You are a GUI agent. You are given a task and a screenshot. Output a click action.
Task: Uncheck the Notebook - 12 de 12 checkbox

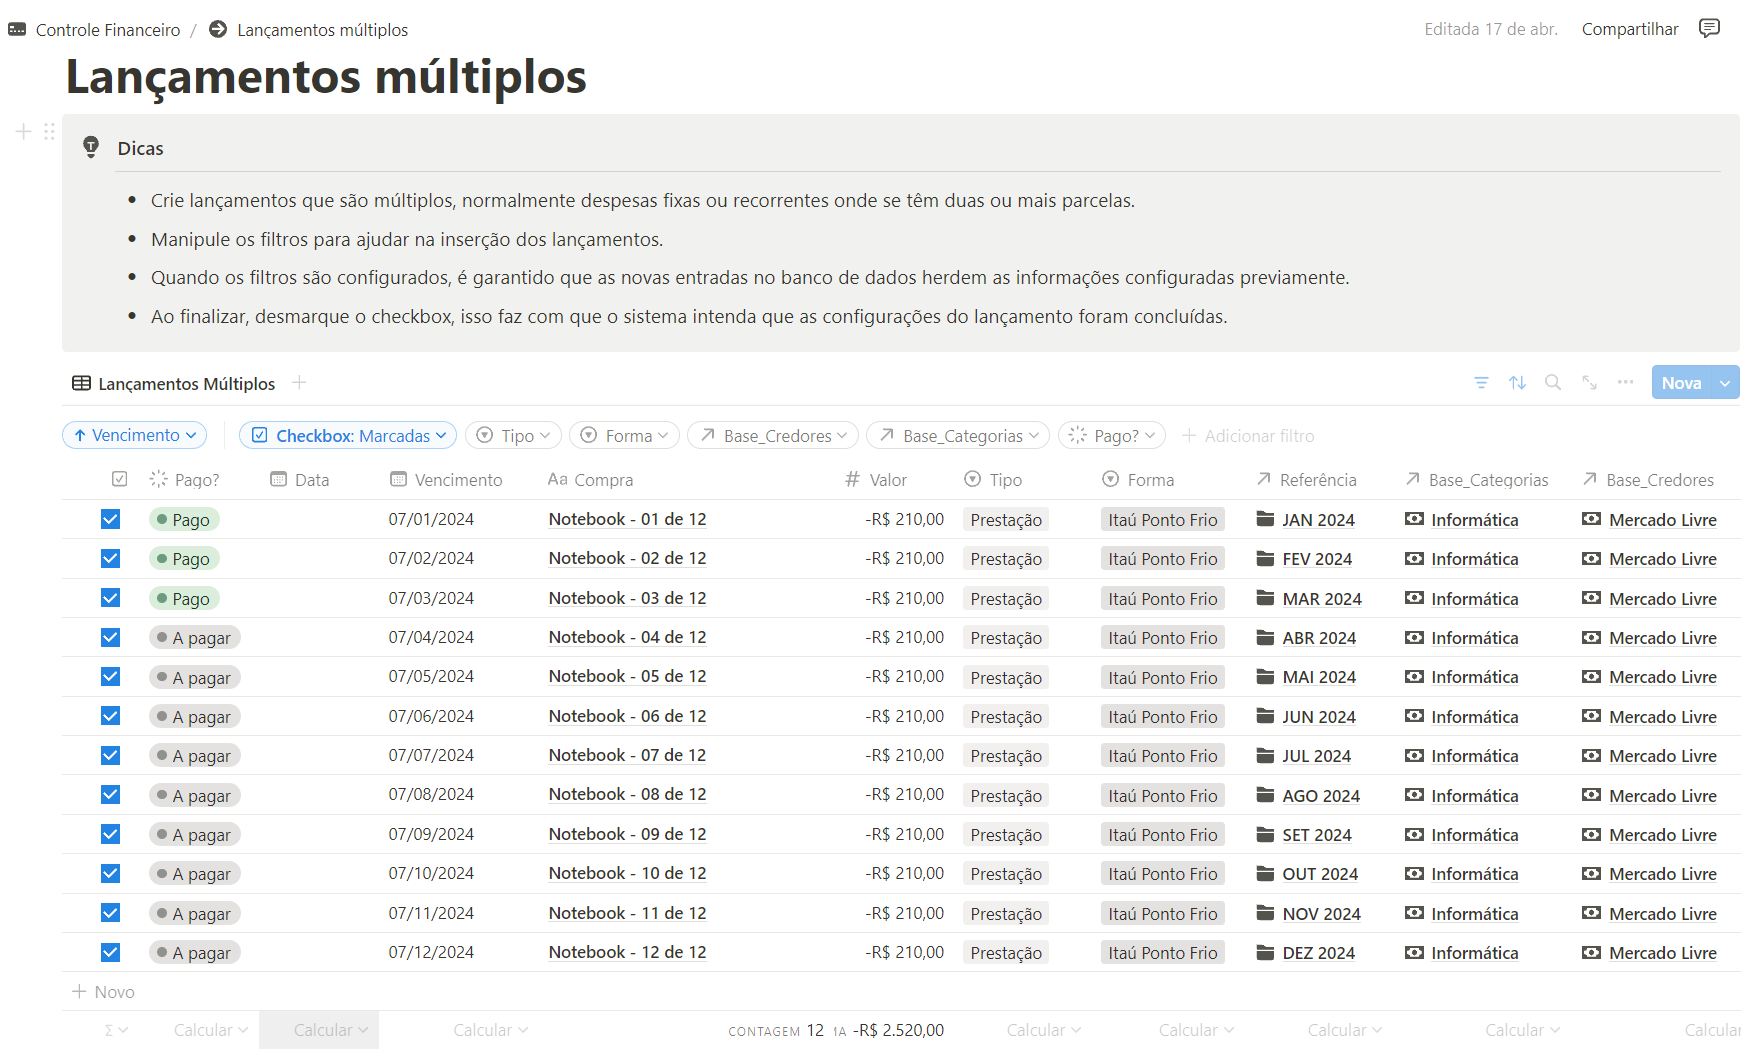110,952
